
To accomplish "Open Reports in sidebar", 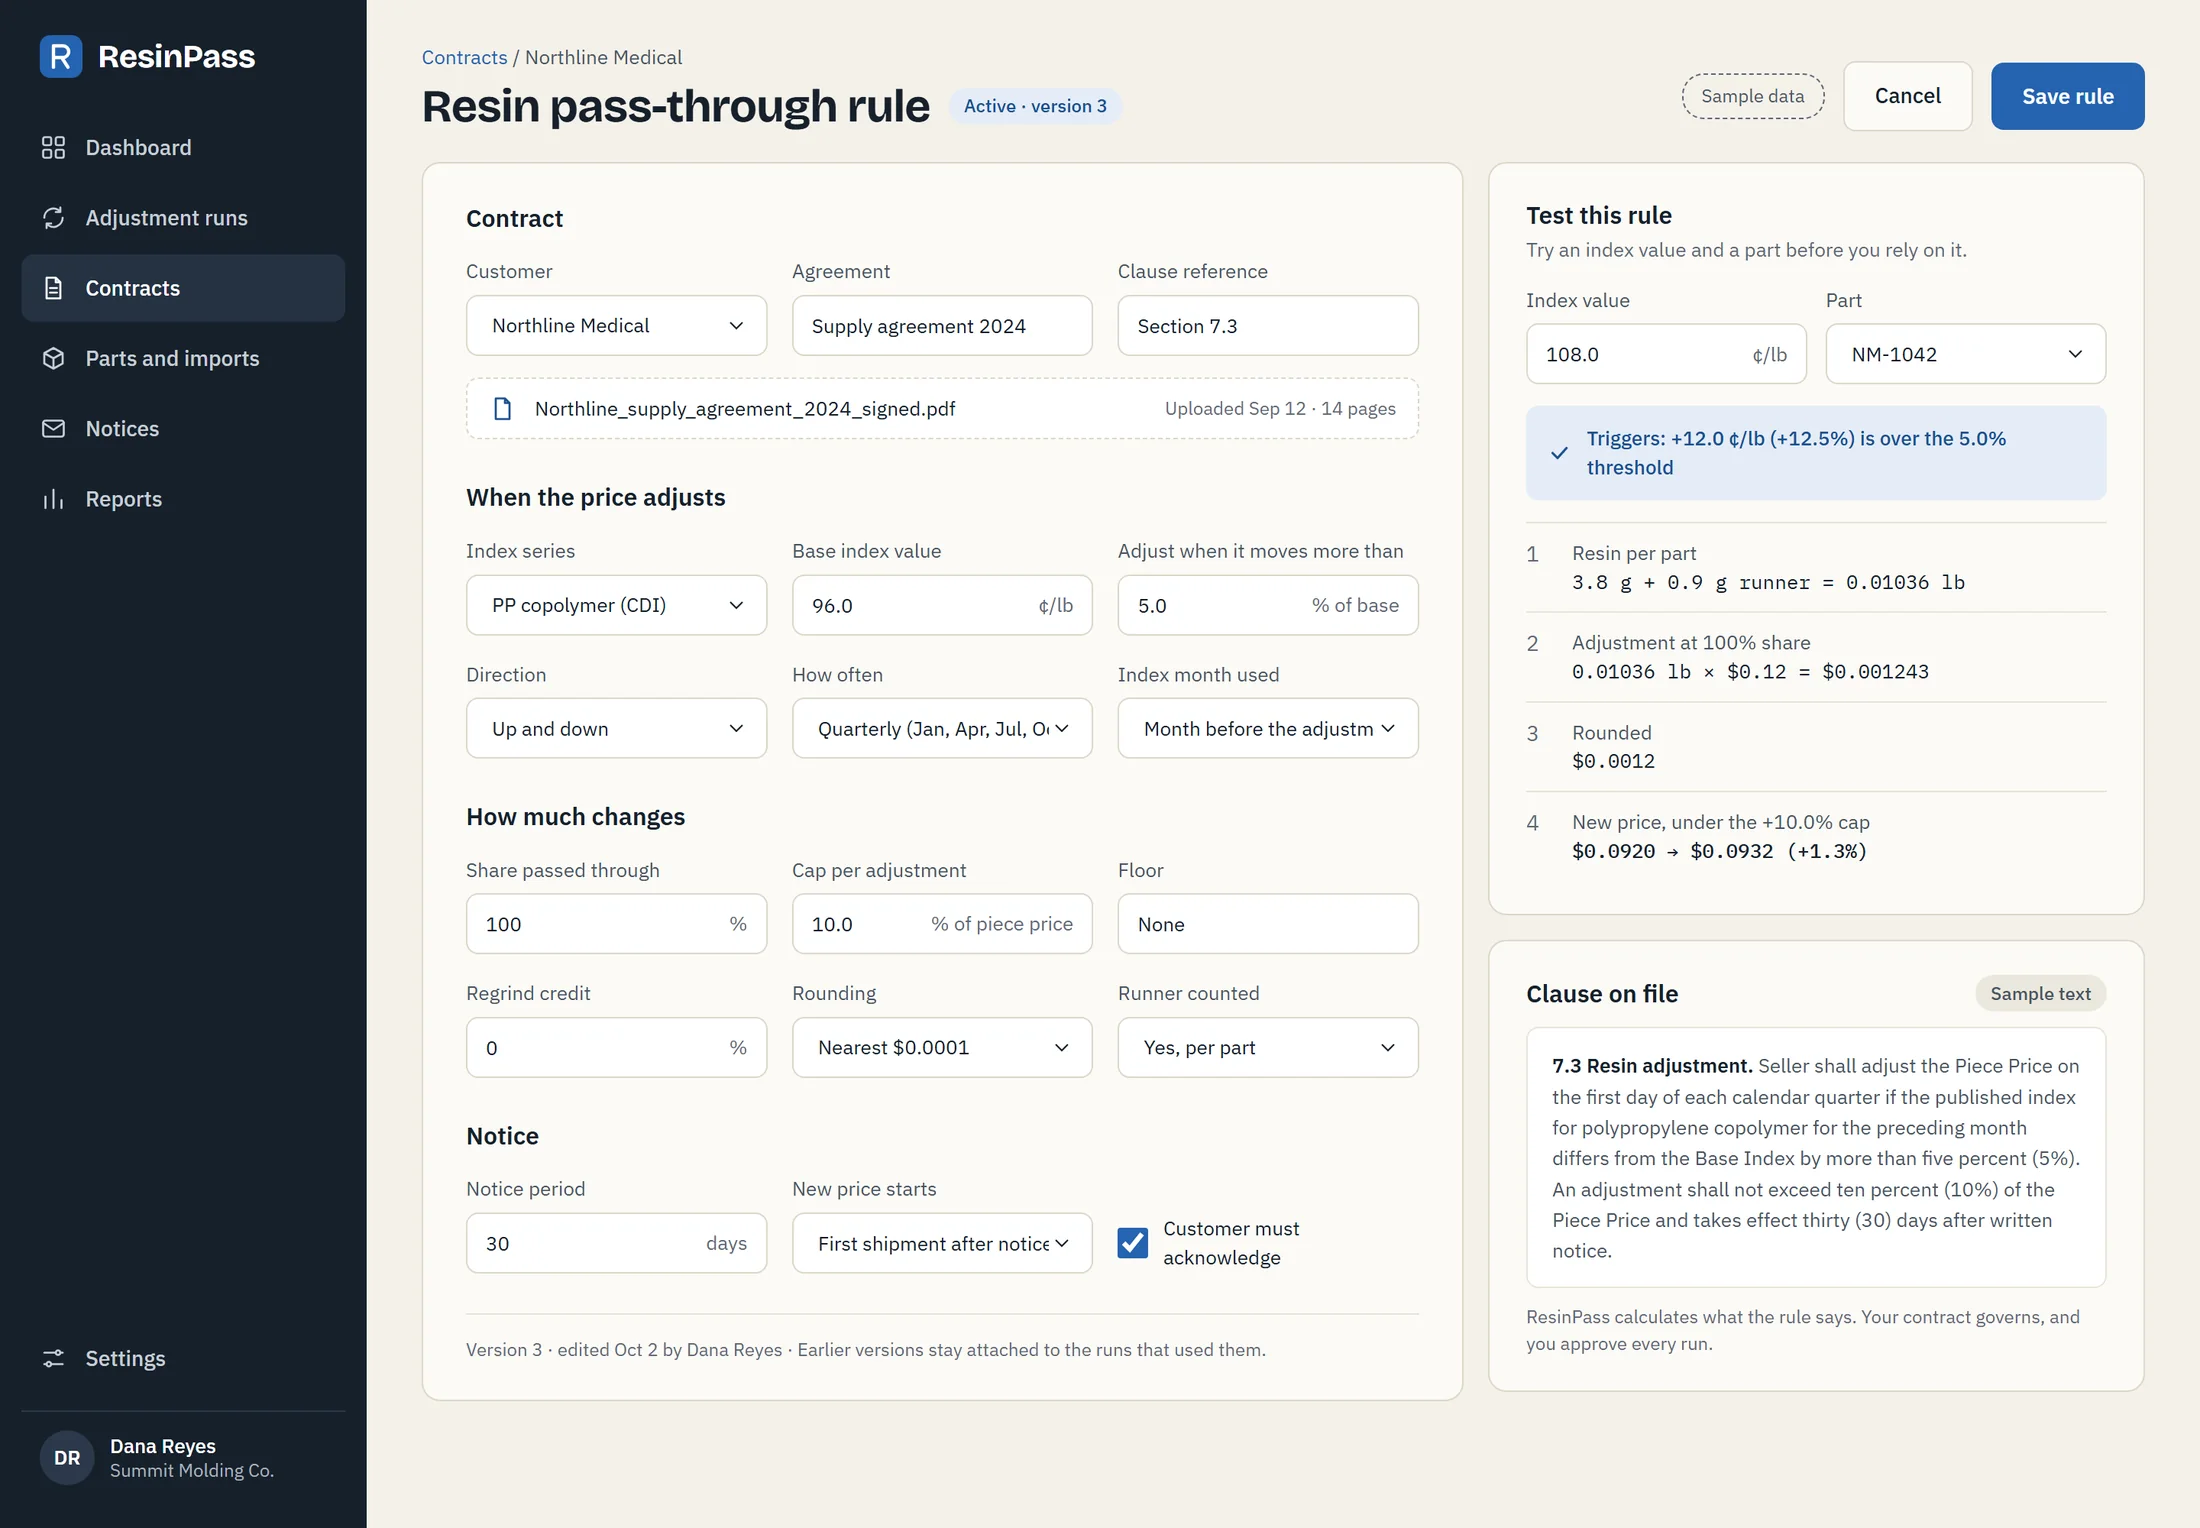I will (x=183, y=499).
